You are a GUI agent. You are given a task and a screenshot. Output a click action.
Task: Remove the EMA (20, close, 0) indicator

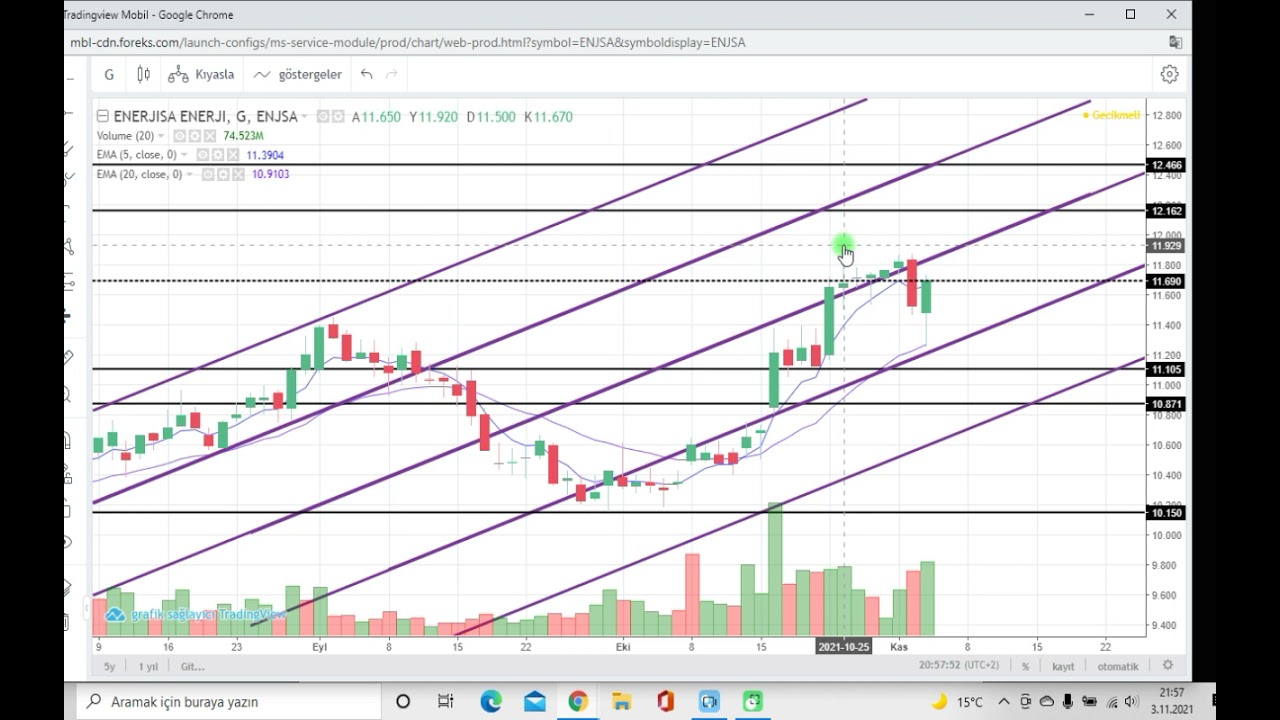(x=240, y=174)
